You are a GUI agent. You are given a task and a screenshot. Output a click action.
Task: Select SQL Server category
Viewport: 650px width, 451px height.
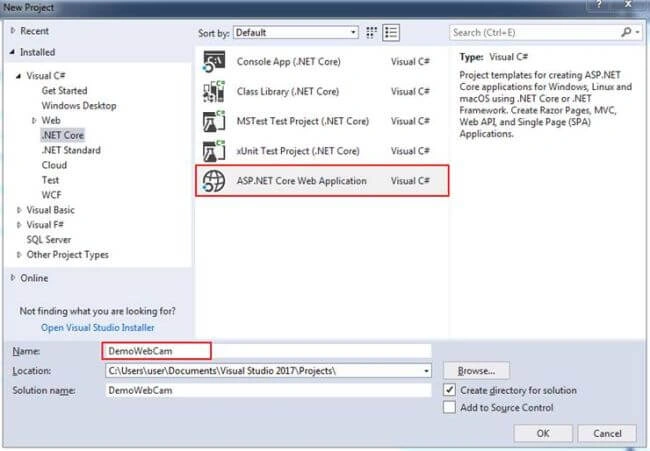(49, 240)
